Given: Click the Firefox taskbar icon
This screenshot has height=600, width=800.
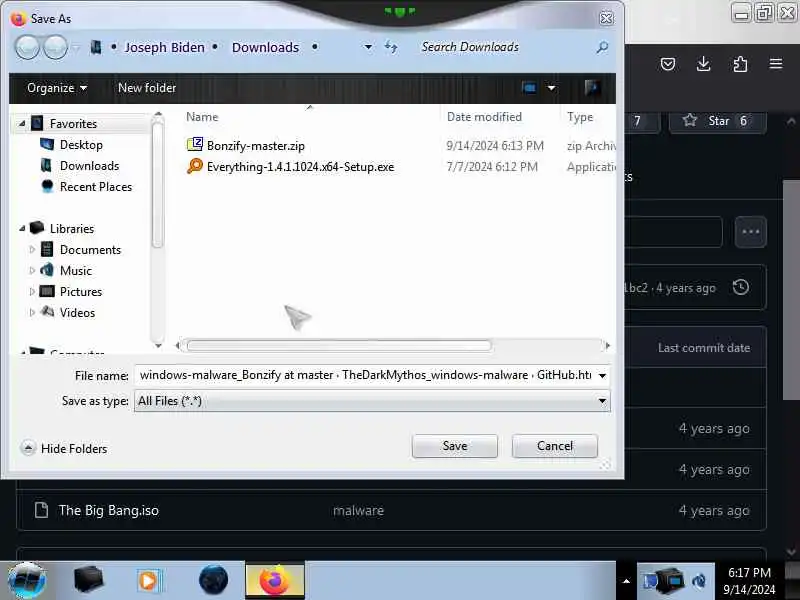Looking at the screenshot, I should [x=274, y=581].
